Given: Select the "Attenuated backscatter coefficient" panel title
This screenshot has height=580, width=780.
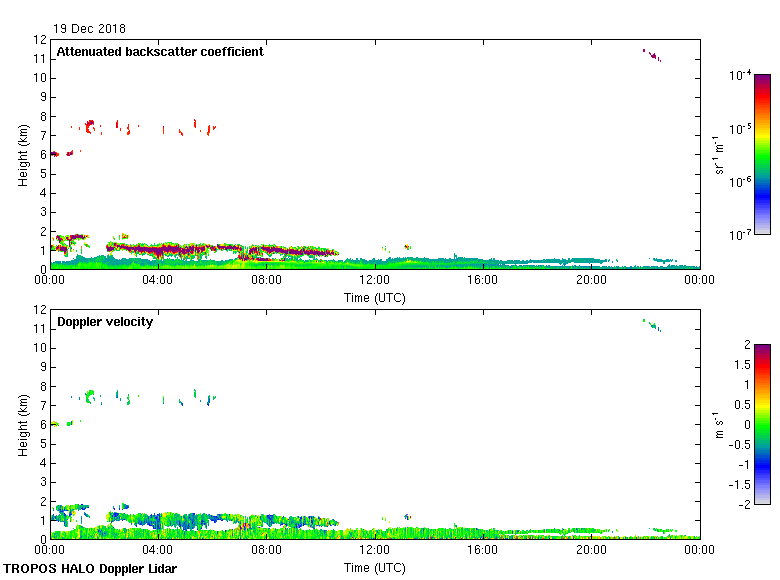Looking at the screenshot, I should click(160, 52).
